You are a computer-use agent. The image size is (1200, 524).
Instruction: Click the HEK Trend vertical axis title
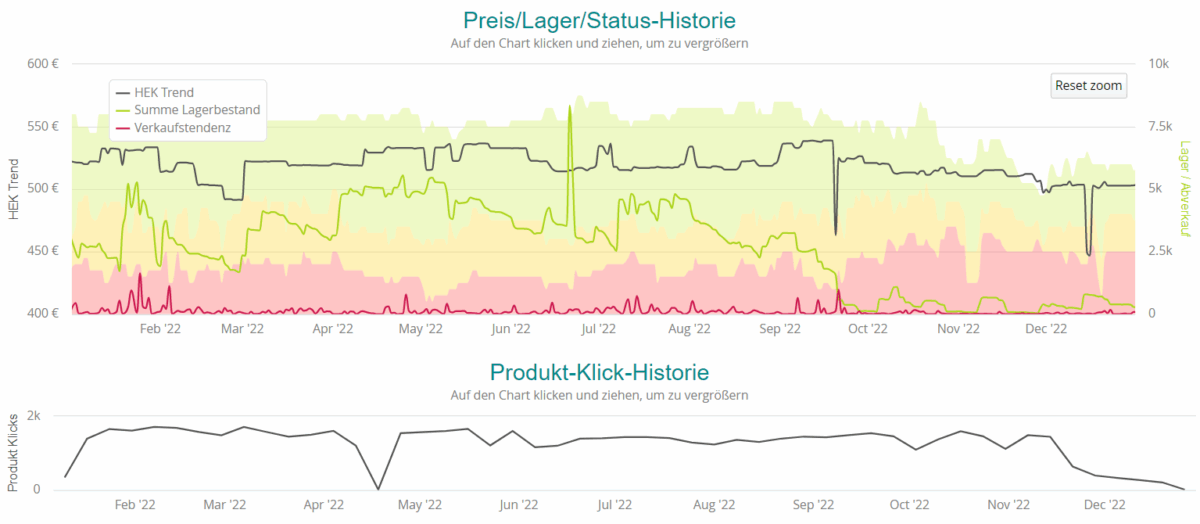pyautogui.click(x=14, y=189)
